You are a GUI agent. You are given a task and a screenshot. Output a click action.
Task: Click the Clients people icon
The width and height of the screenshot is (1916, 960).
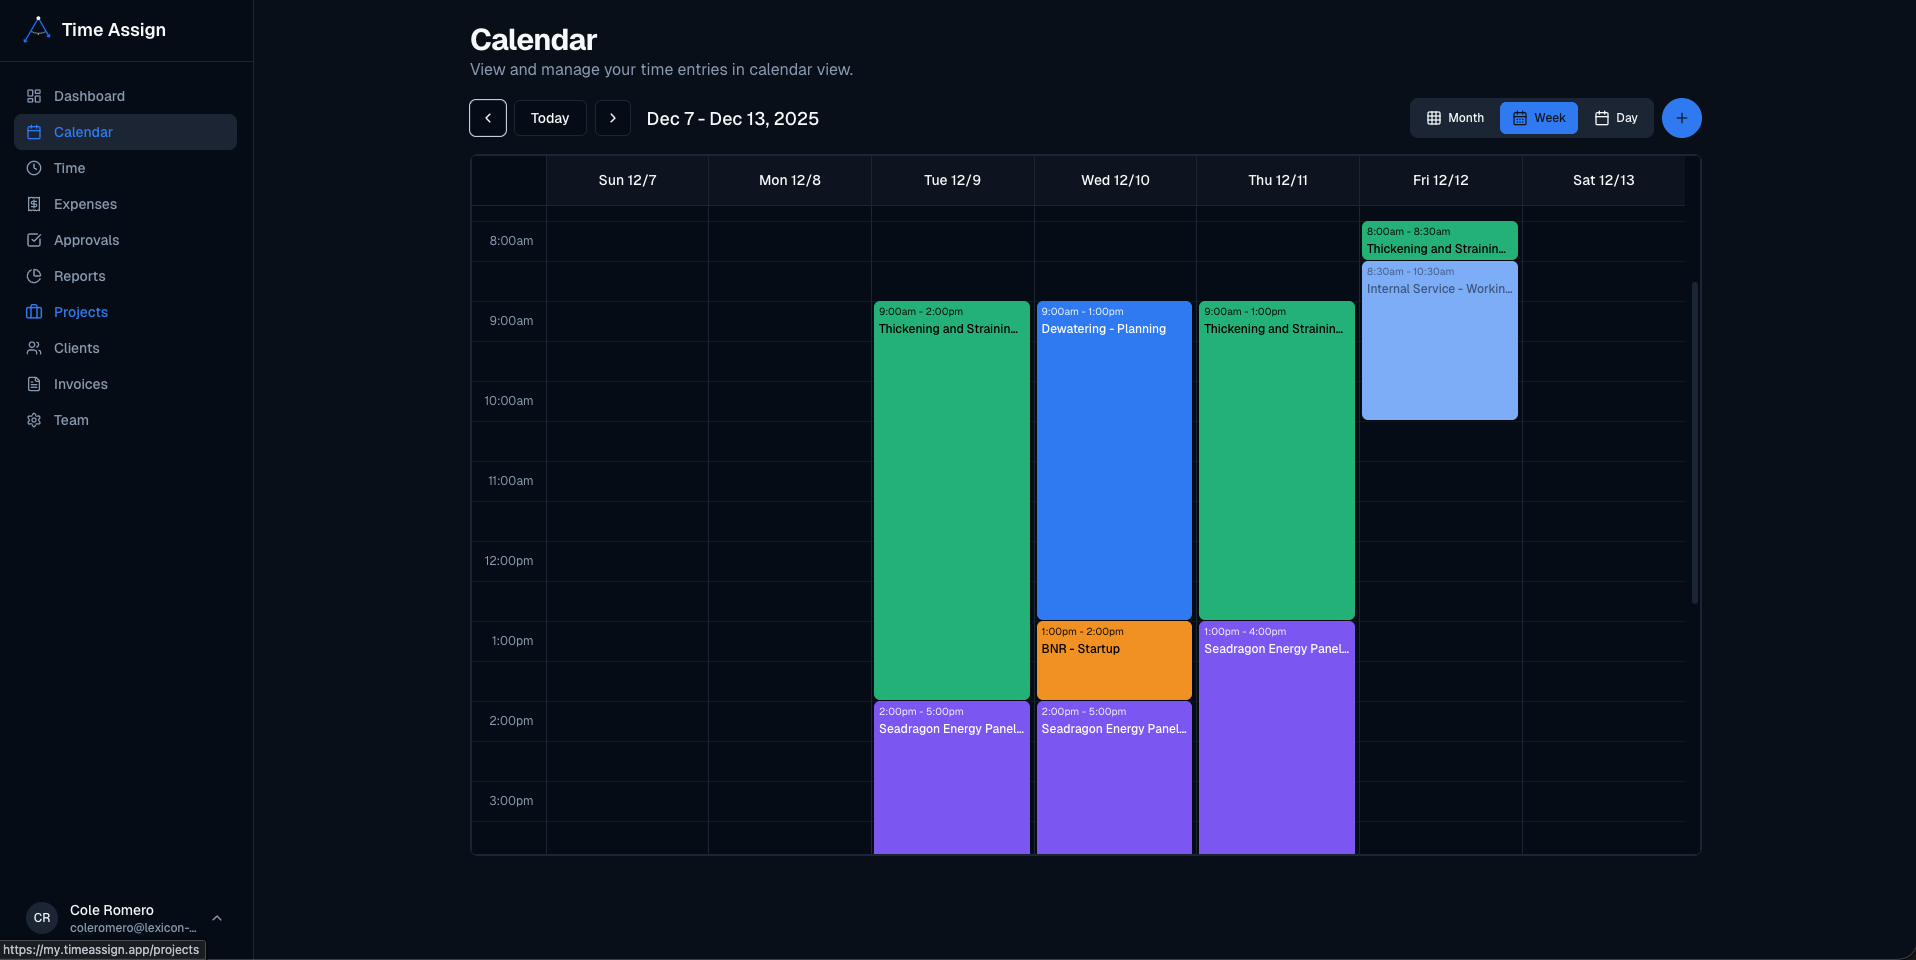tap(34, 348)
